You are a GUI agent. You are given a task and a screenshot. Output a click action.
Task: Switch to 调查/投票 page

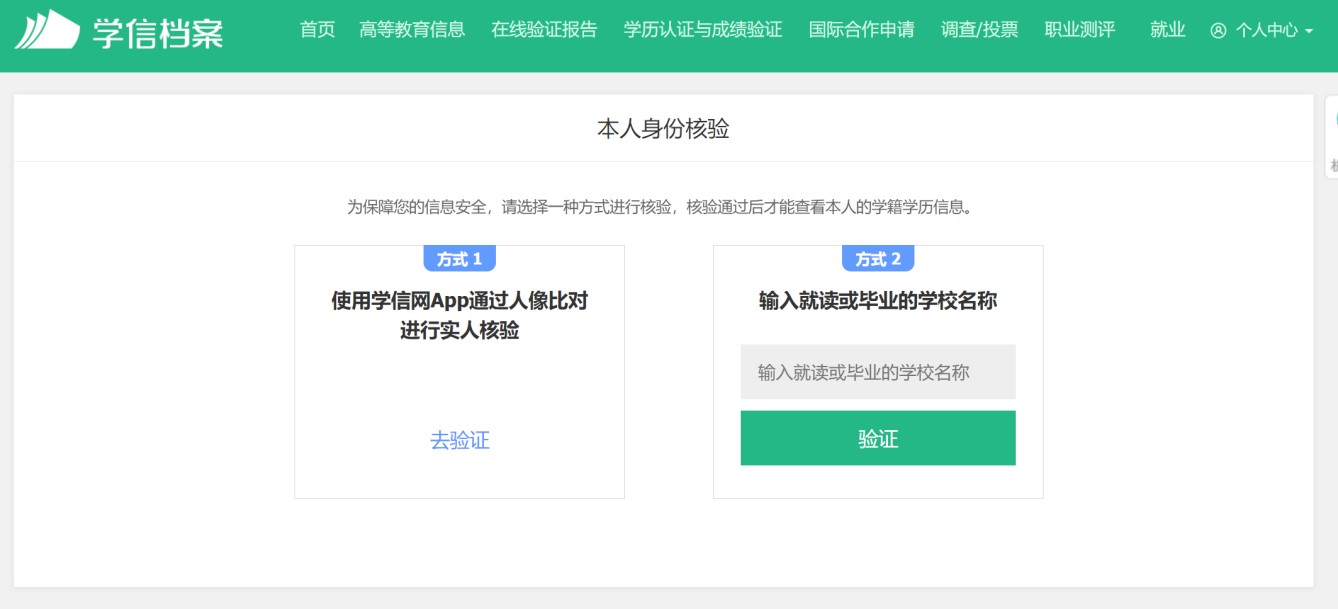pyautogui.click(x=979, y=30)
